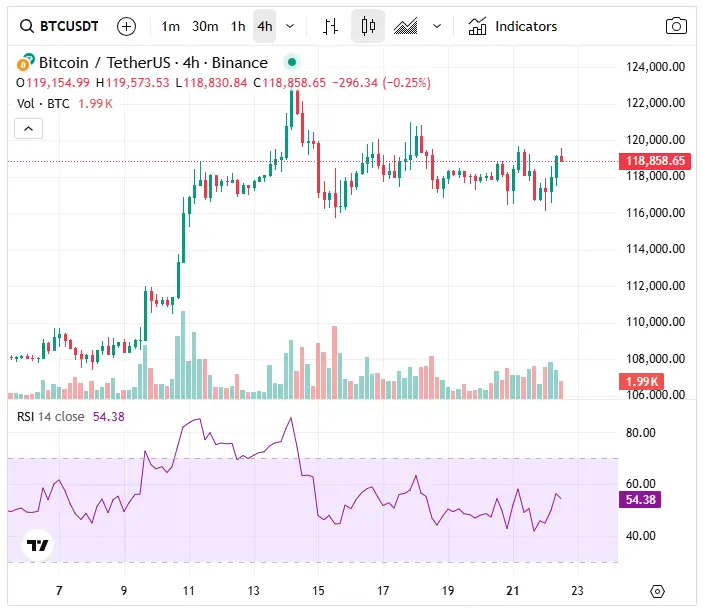Switch to area chart style
Viewport: 703px width, 615px height.
click(405, 26)
